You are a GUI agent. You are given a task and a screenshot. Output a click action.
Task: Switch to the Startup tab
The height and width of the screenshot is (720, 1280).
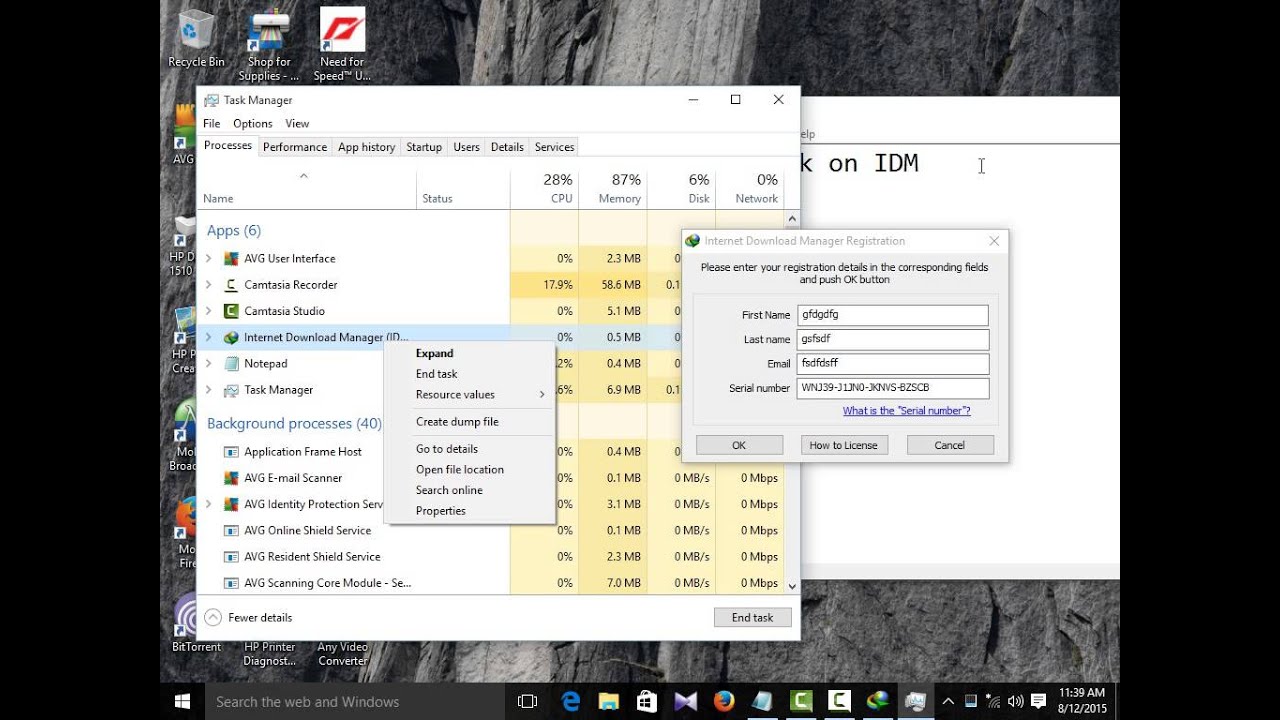424,147
